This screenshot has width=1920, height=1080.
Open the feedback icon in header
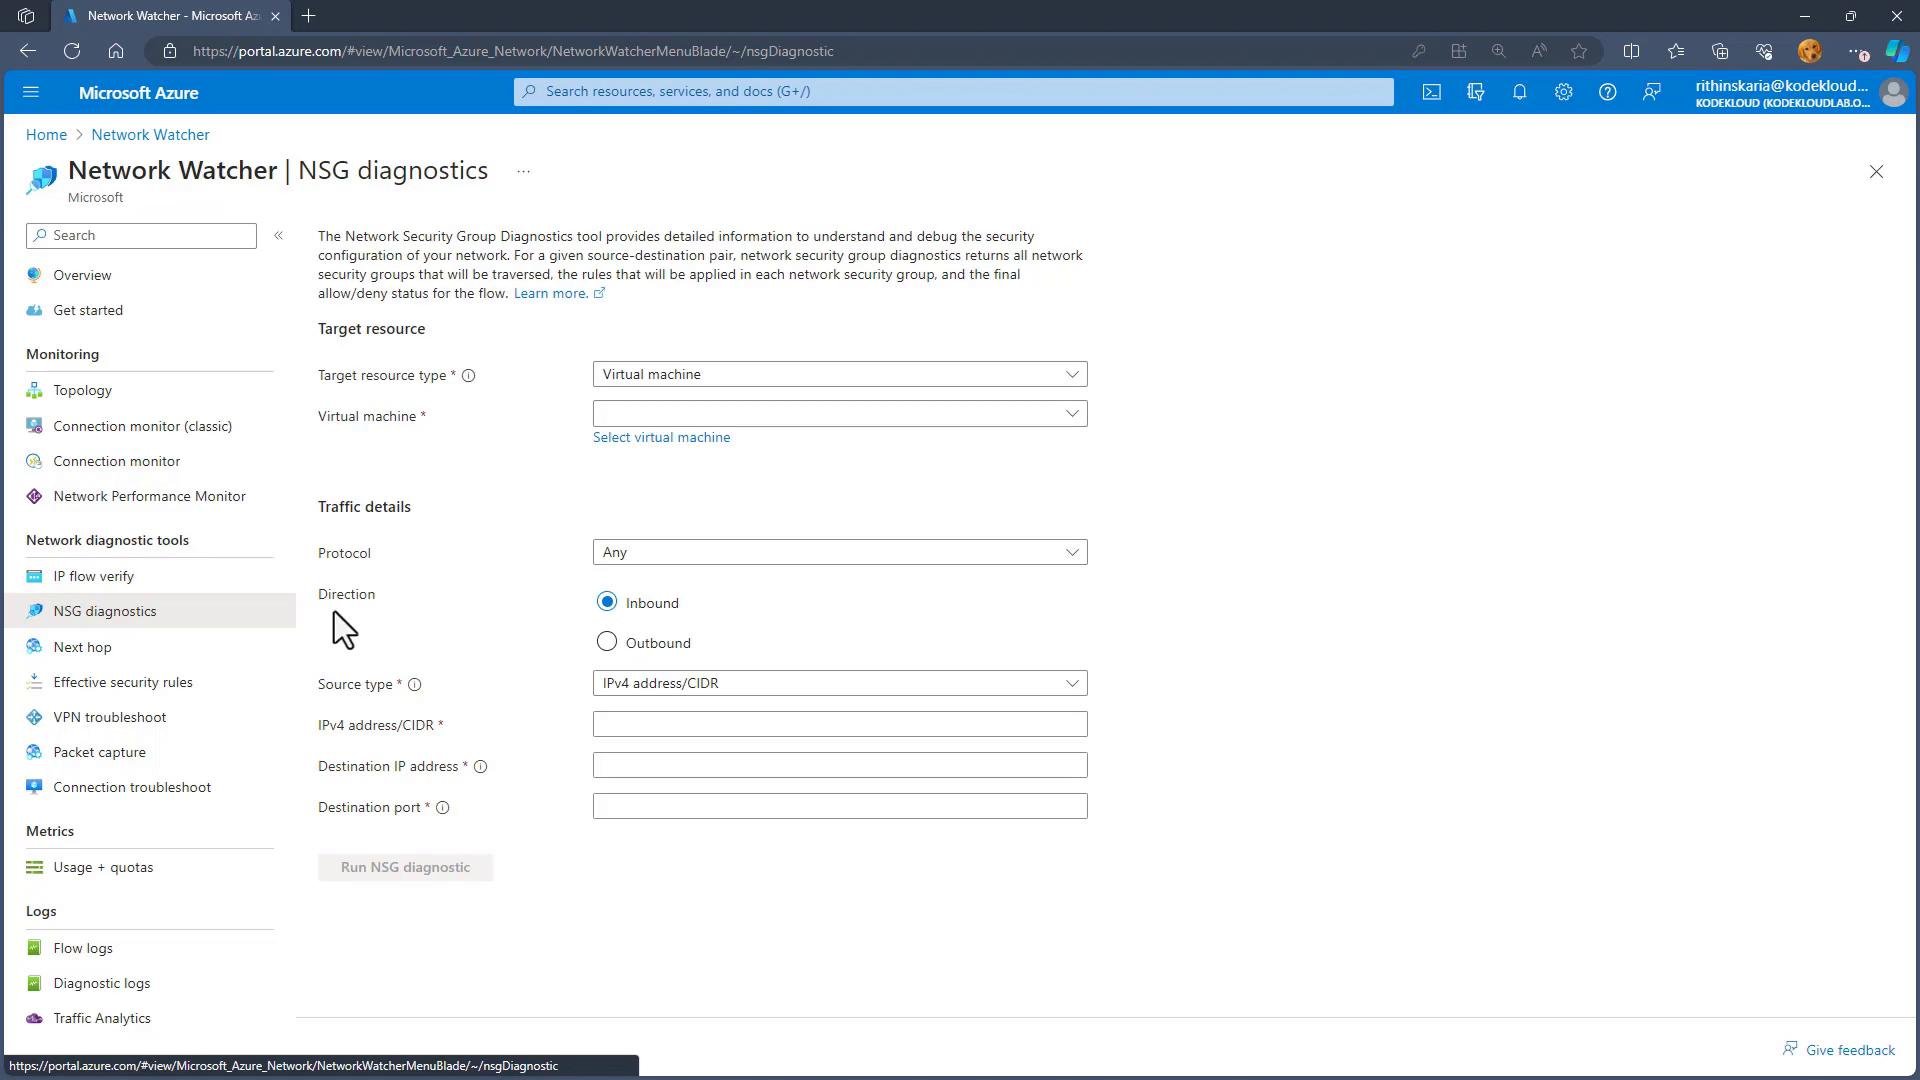coord(1652,92)
